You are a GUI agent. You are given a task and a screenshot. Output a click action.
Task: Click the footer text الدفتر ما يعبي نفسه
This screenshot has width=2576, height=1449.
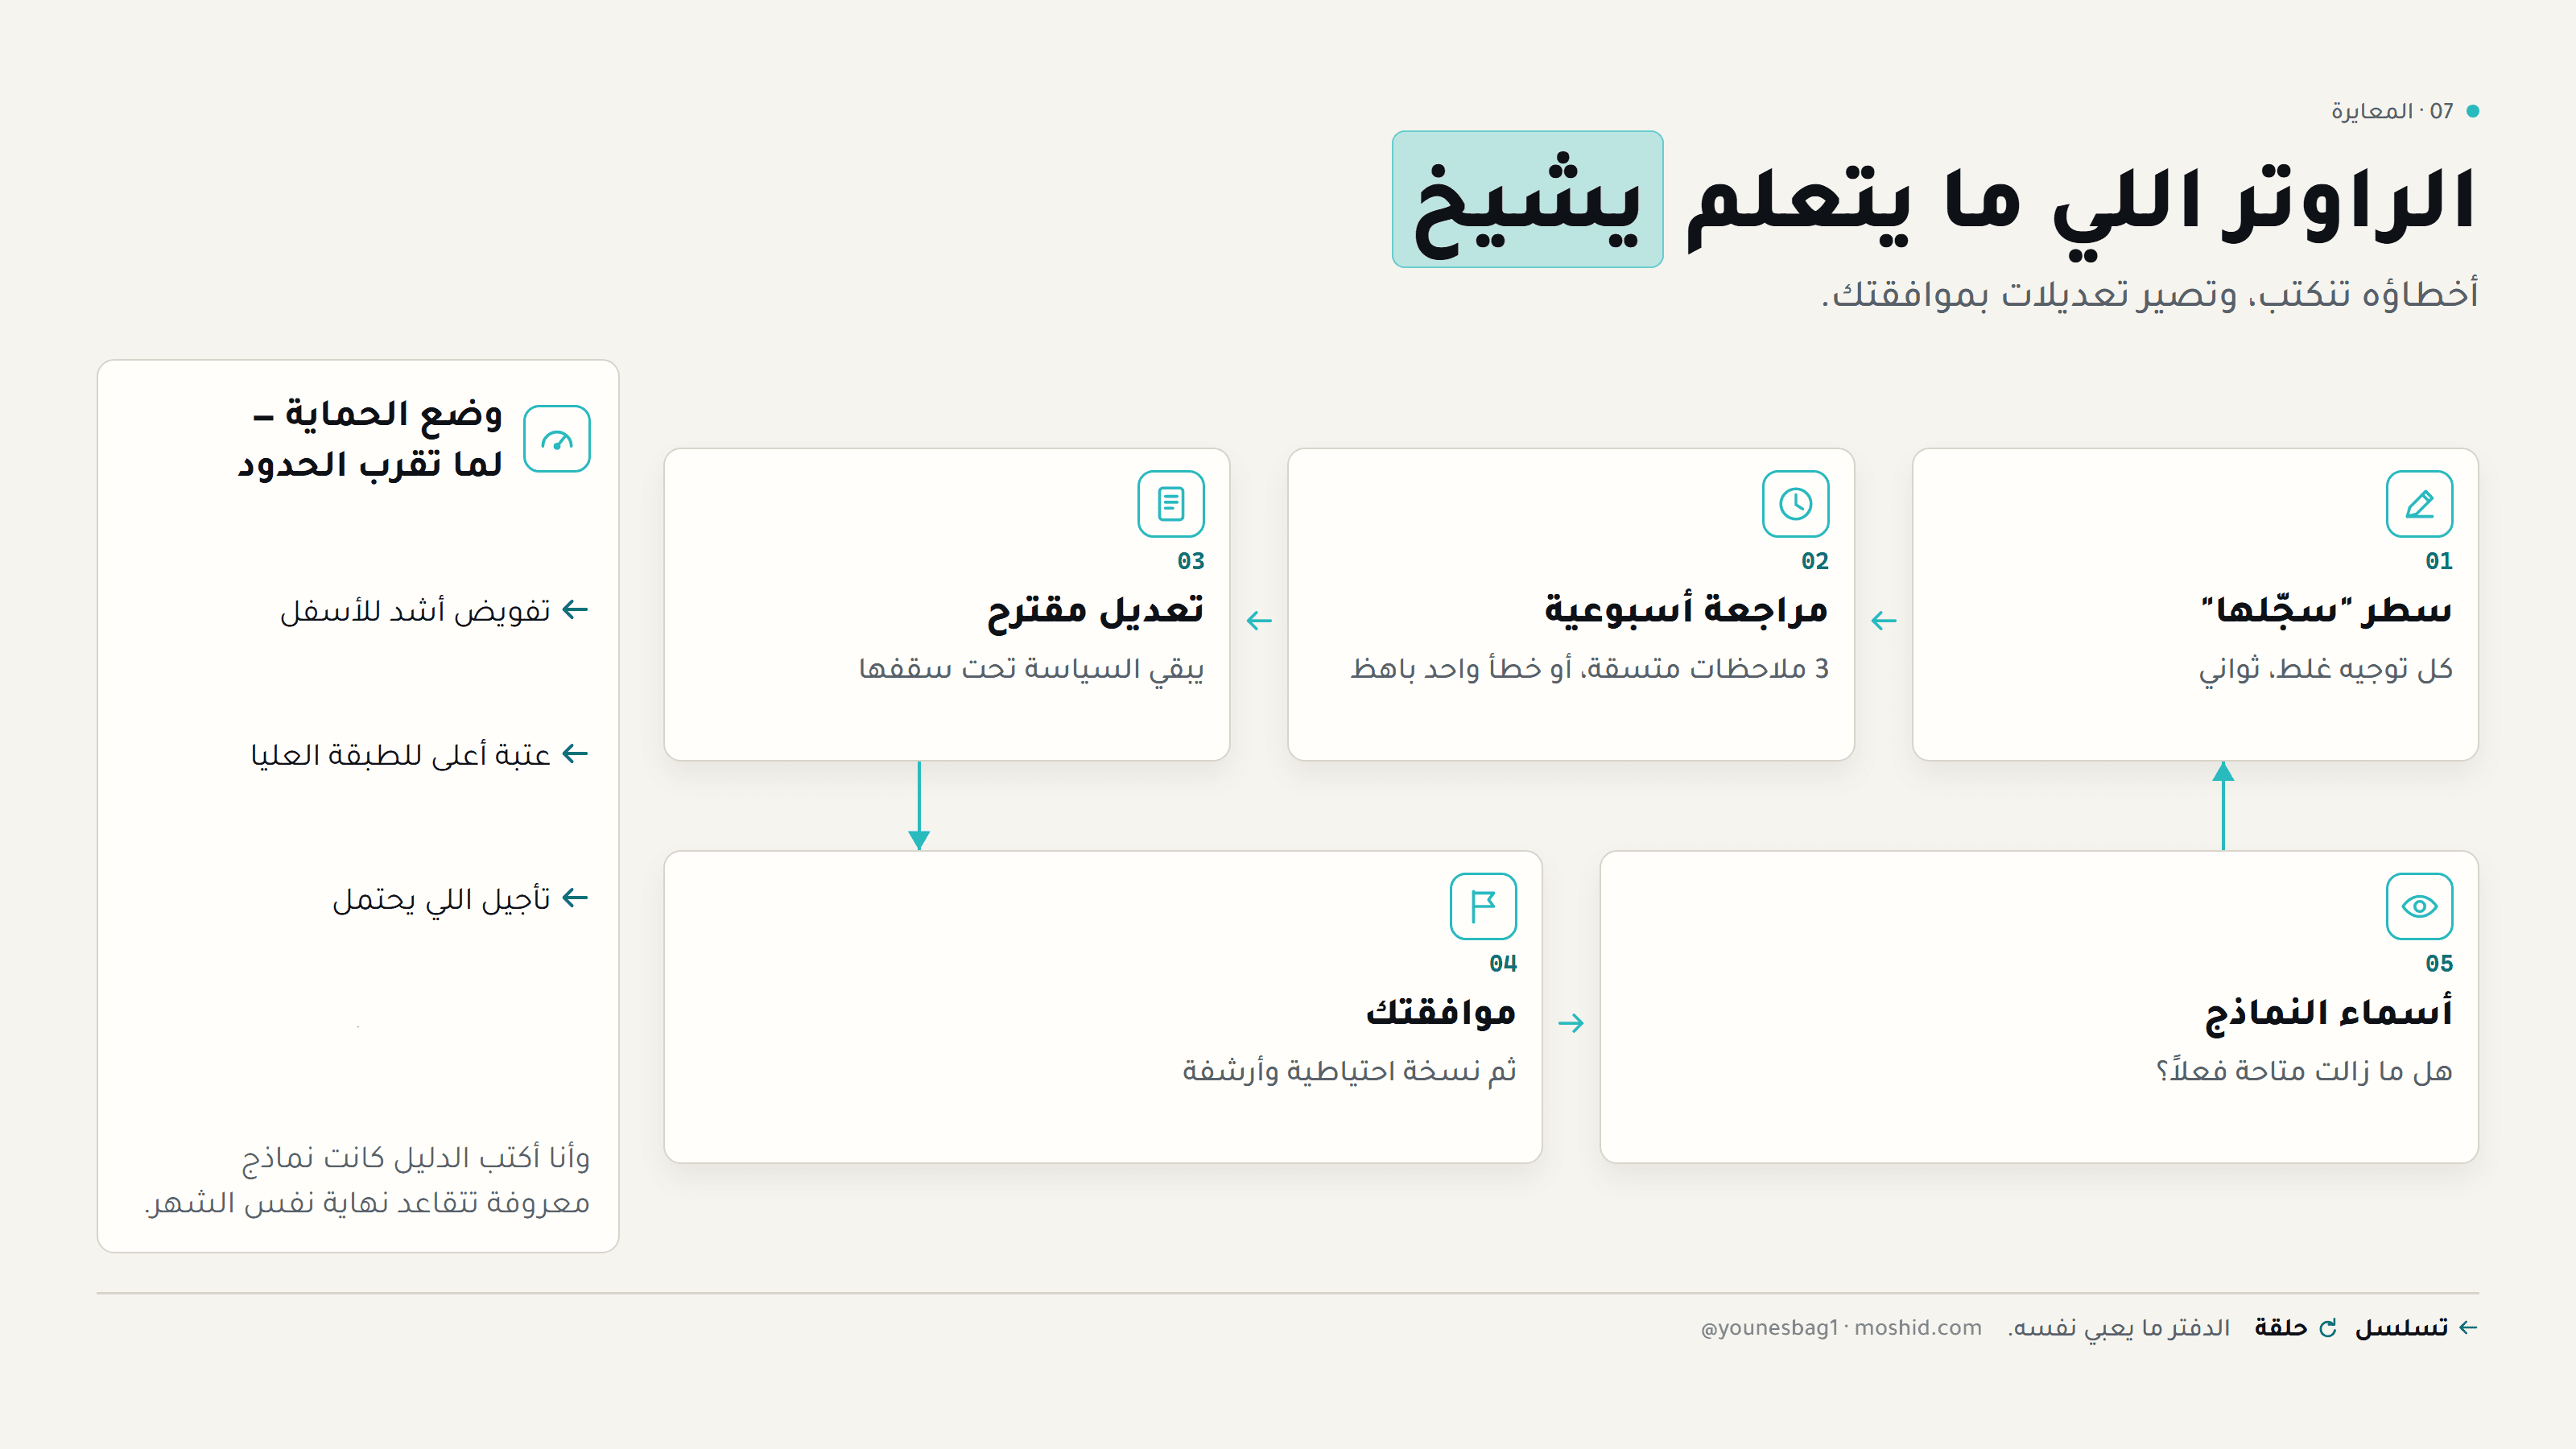2118,1328
